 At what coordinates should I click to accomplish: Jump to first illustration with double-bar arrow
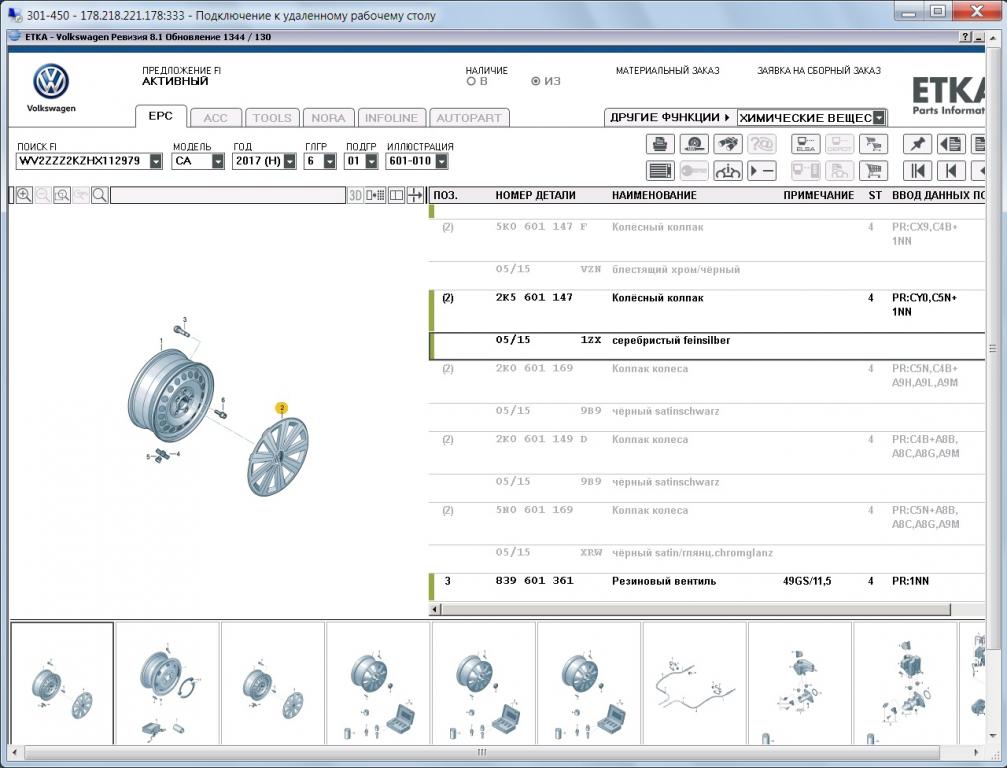(917, 171)
